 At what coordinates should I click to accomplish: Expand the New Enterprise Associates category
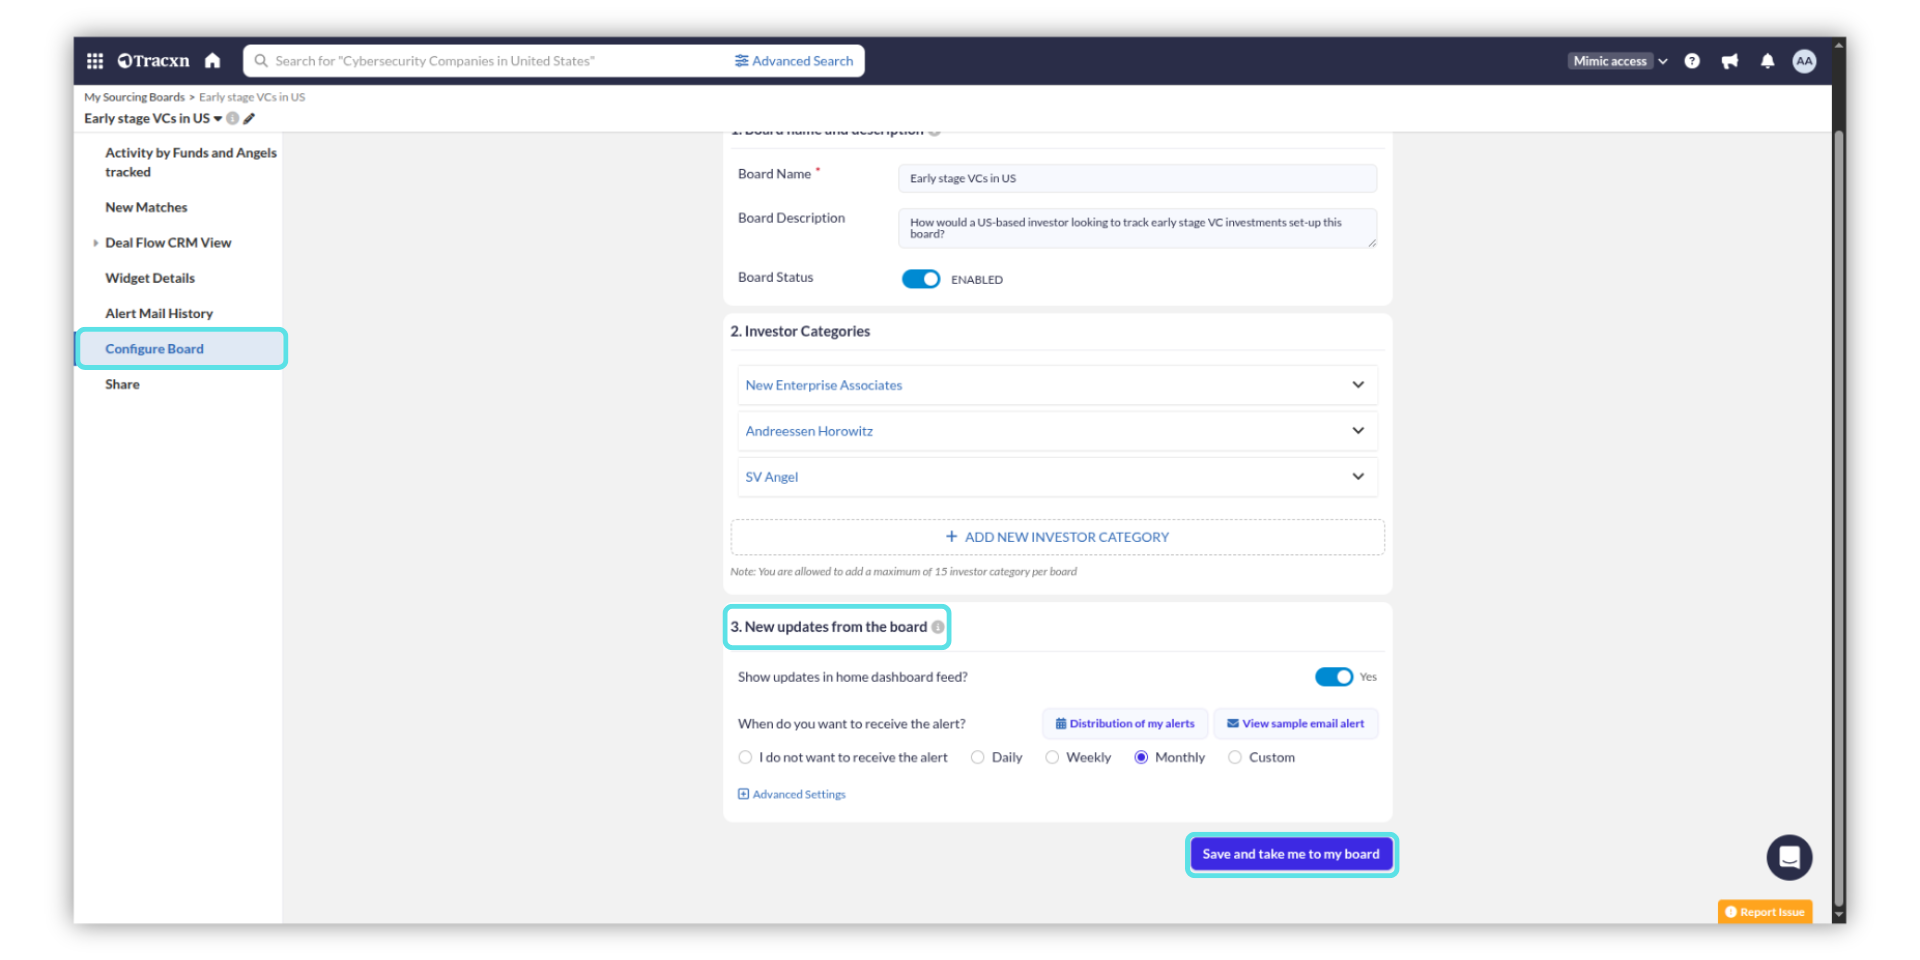click(1357, 385)
